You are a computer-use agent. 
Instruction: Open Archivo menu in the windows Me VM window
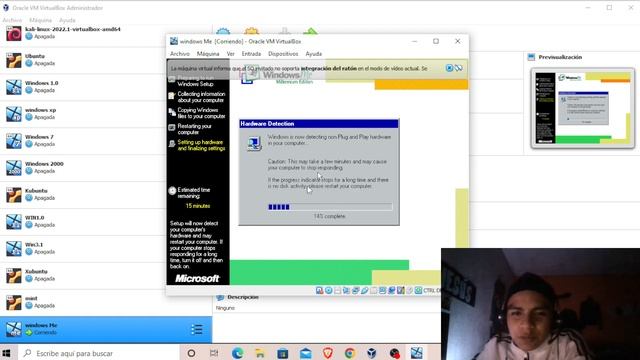coord(180,53)
